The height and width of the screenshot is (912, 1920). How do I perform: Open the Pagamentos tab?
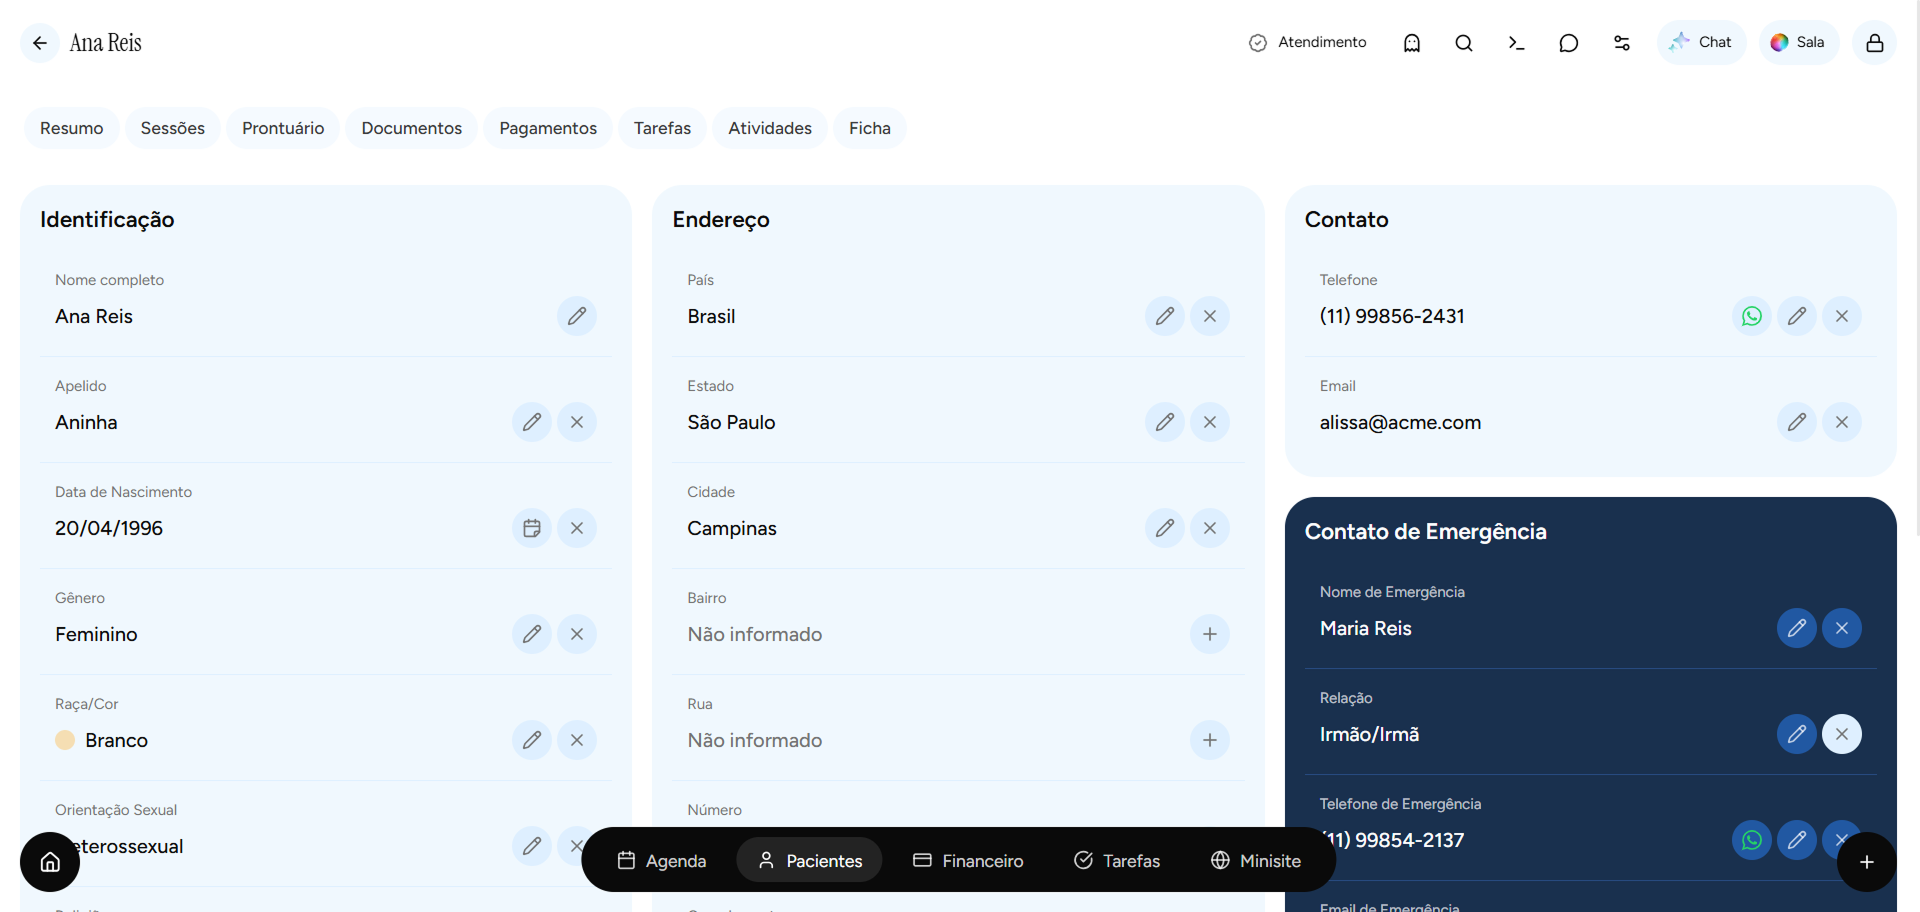[x=548, y=128]
